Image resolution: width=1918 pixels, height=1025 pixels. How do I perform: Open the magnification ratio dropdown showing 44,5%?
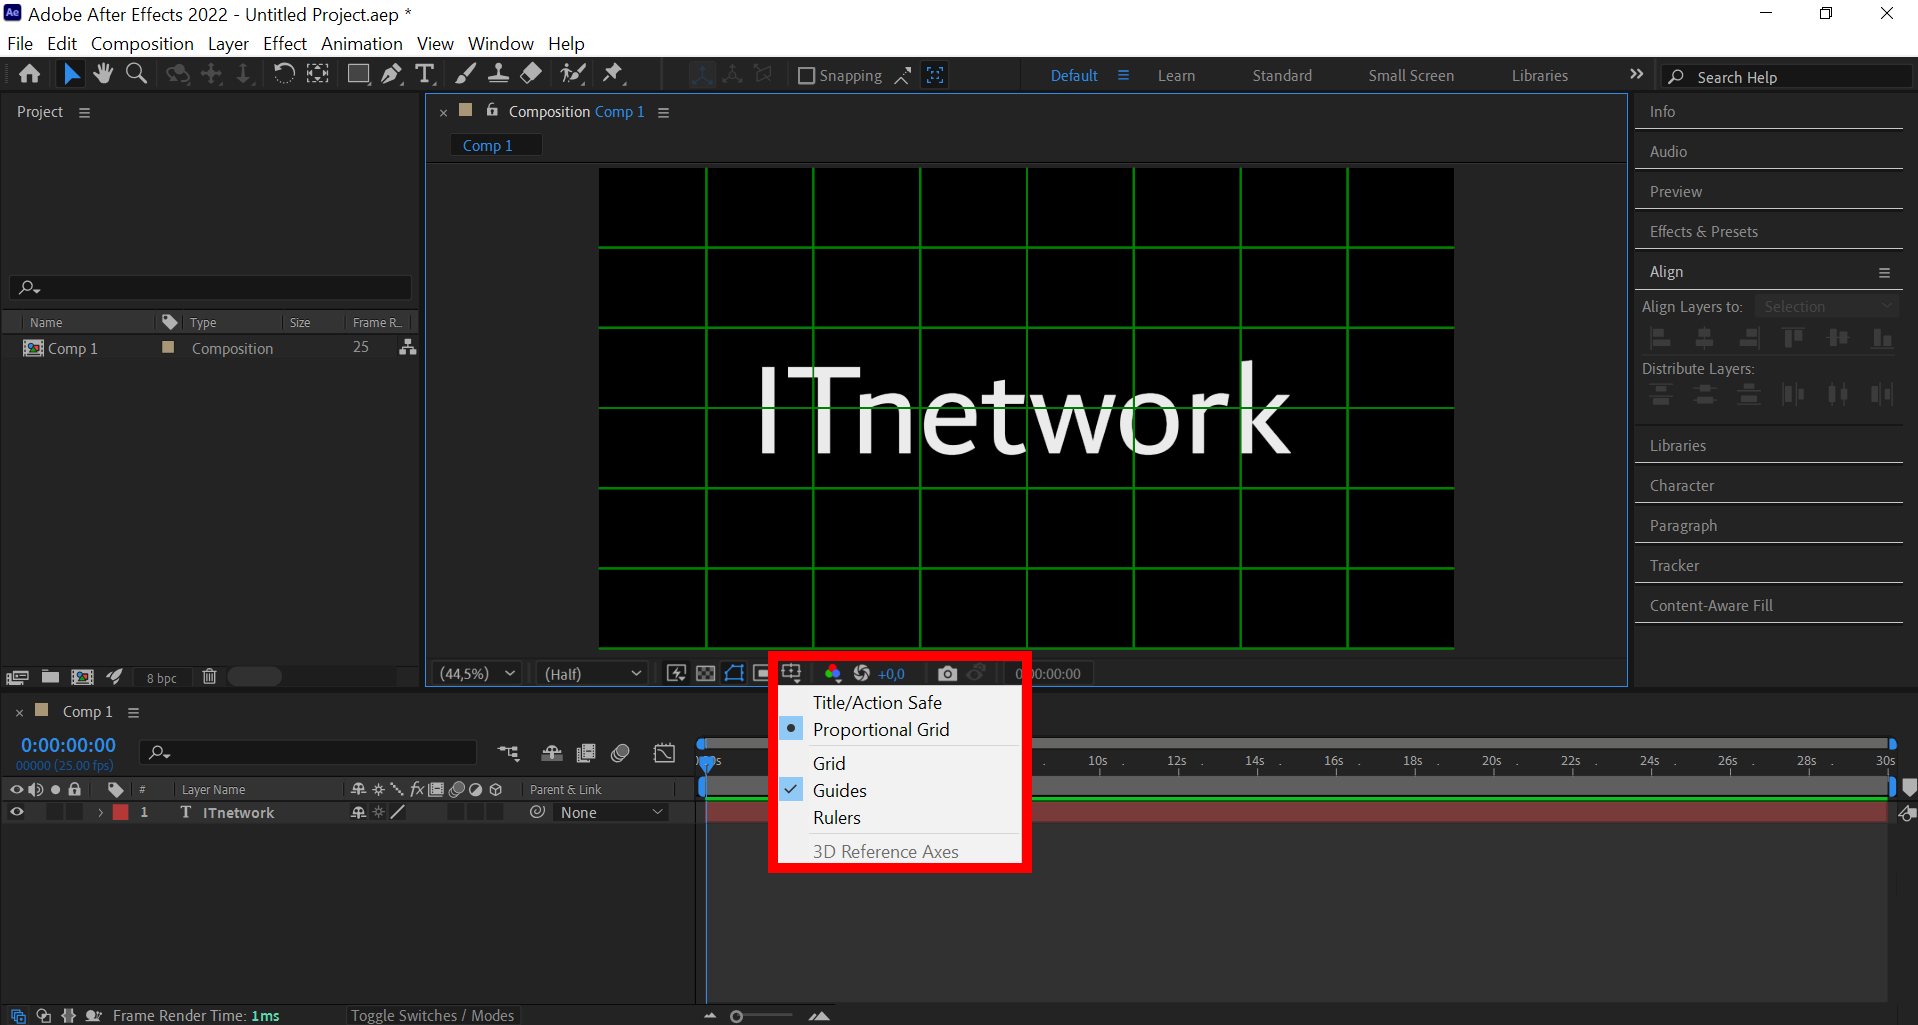[477, 673]
